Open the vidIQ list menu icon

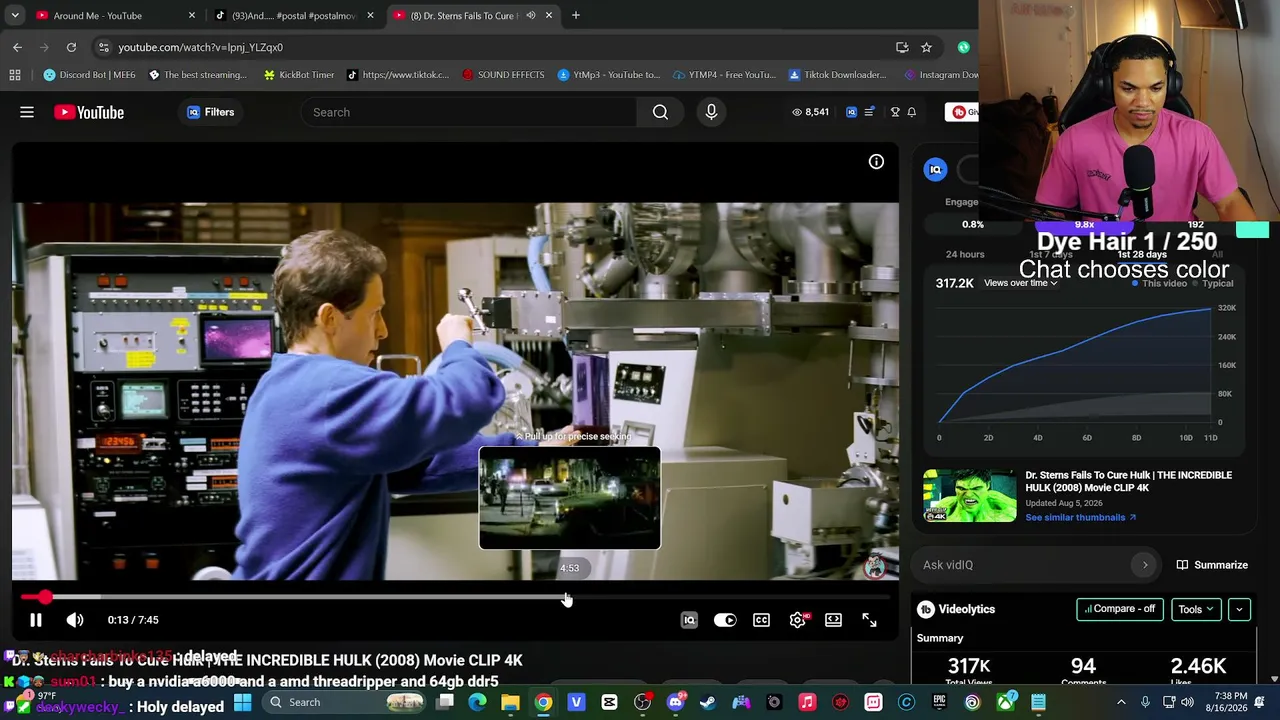[x=869, y=112]
